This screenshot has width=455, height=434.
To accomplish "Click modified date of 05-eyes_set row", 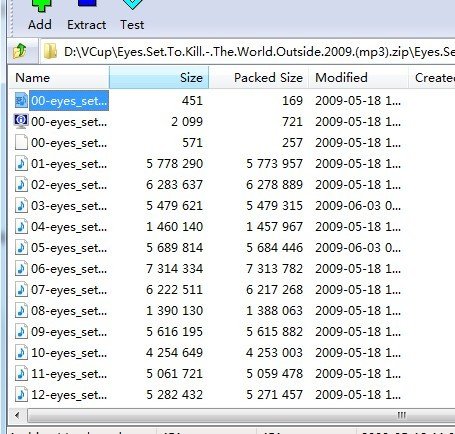I will click(x=358, y=248).
